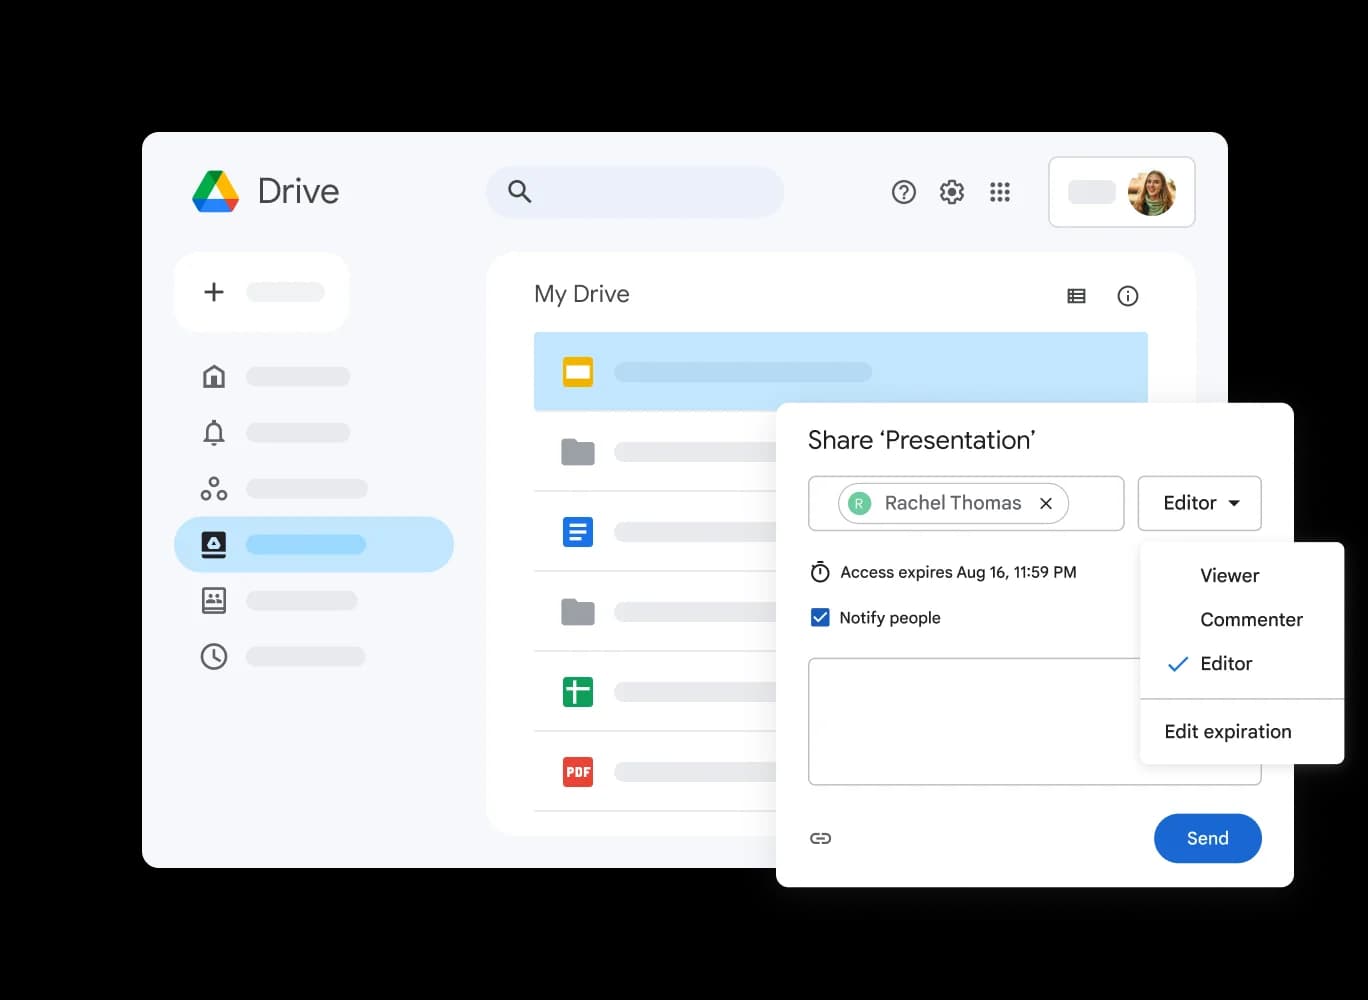Copy the shareable link
This screenshot has height=1000, width=1368.
click(x=820, y=838)
